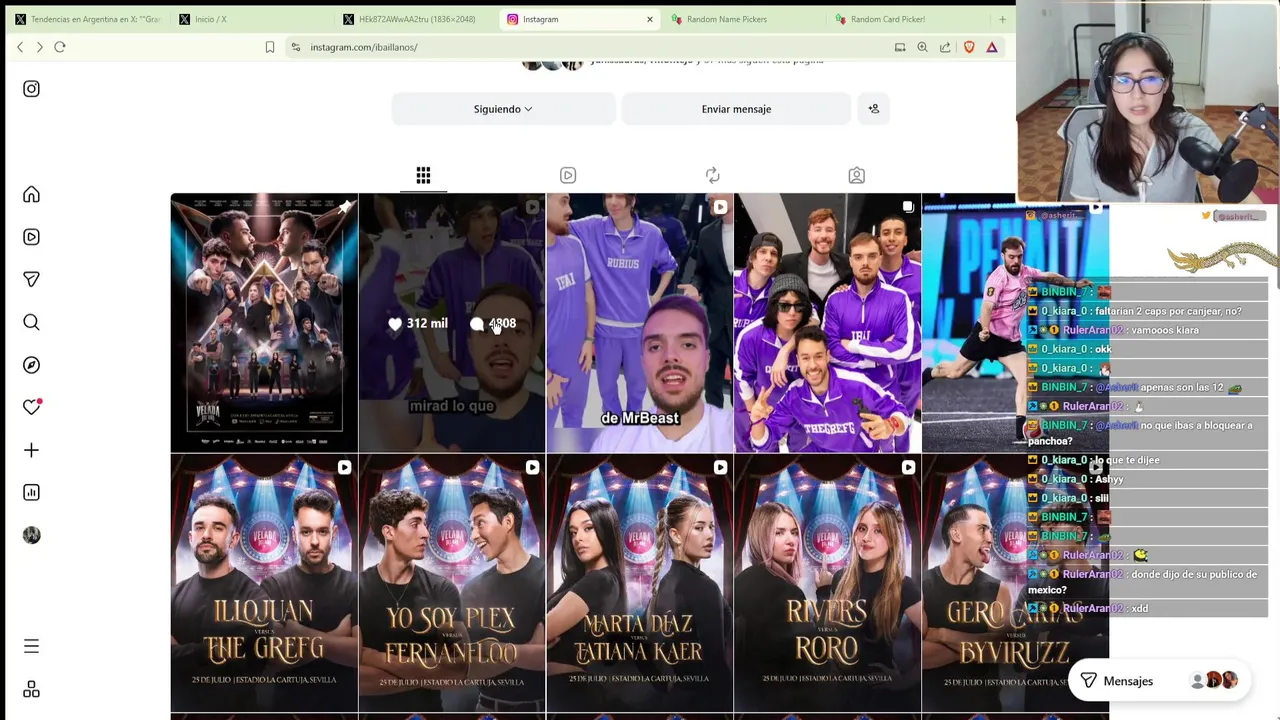
Task: Click chat message 'apenas son las 12'
Action: tap(1182, 387)
